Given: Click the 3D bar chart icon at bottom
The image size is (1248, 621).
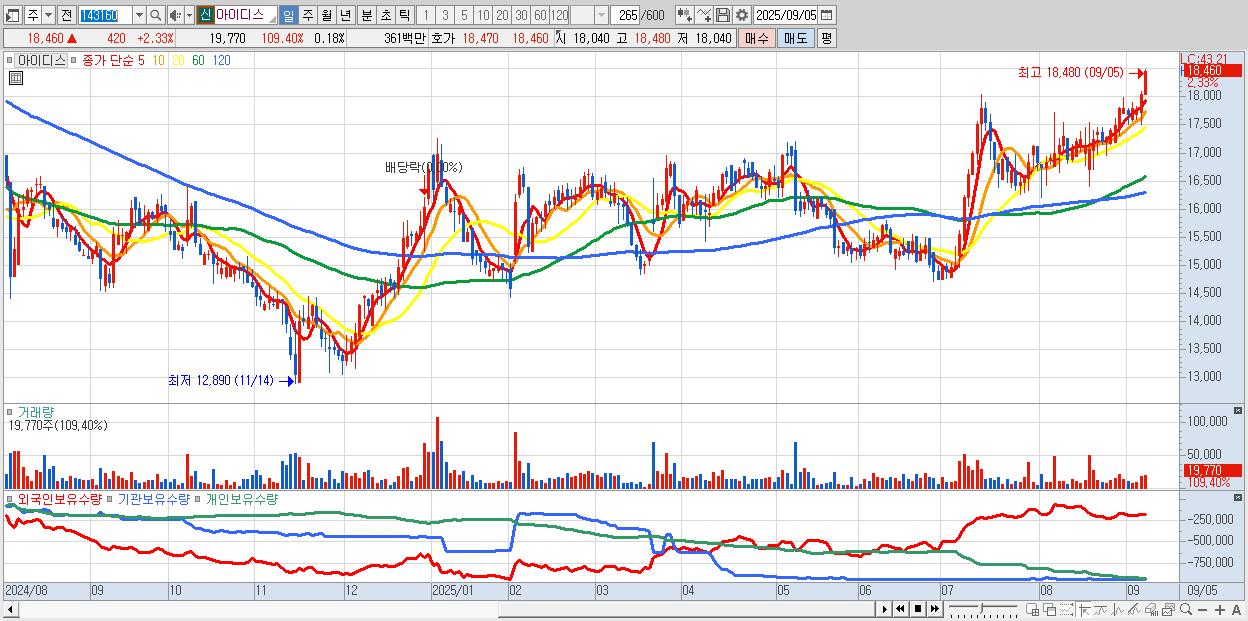Looking at the screenshot, I should pos(1151,610).
